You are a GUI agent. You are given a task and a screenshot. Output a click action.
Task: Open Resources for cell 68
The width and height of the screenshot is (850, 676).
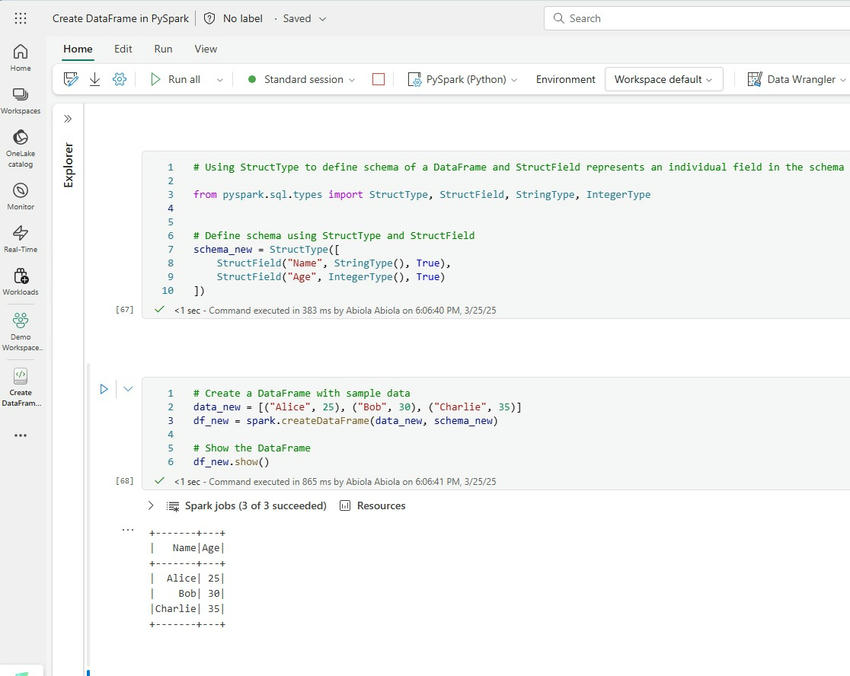tap(372, 506)
